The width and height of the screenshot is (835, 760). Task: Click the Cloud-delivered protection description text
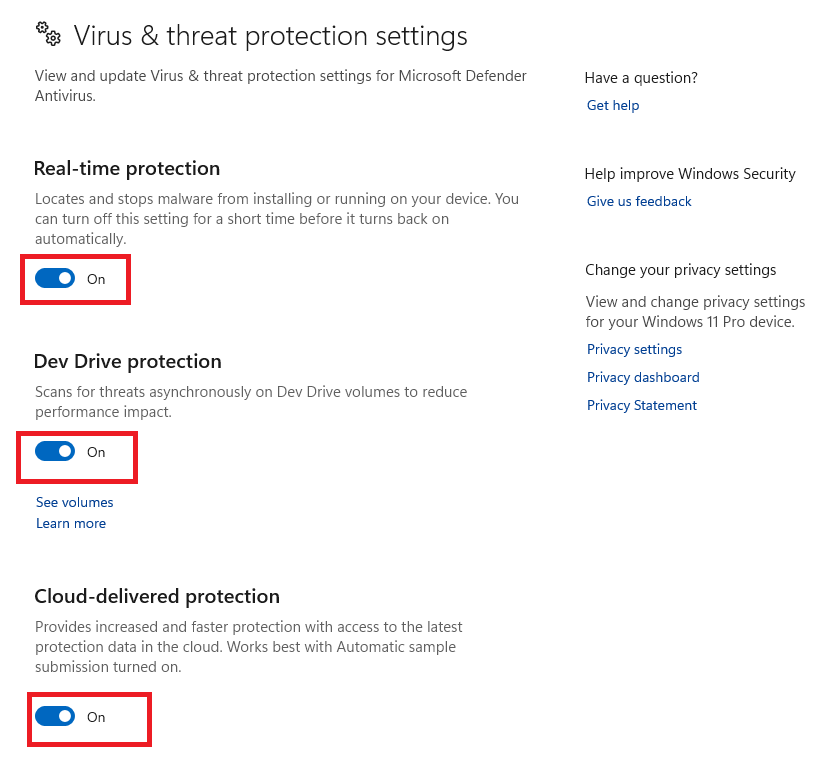tap(248, 647)
